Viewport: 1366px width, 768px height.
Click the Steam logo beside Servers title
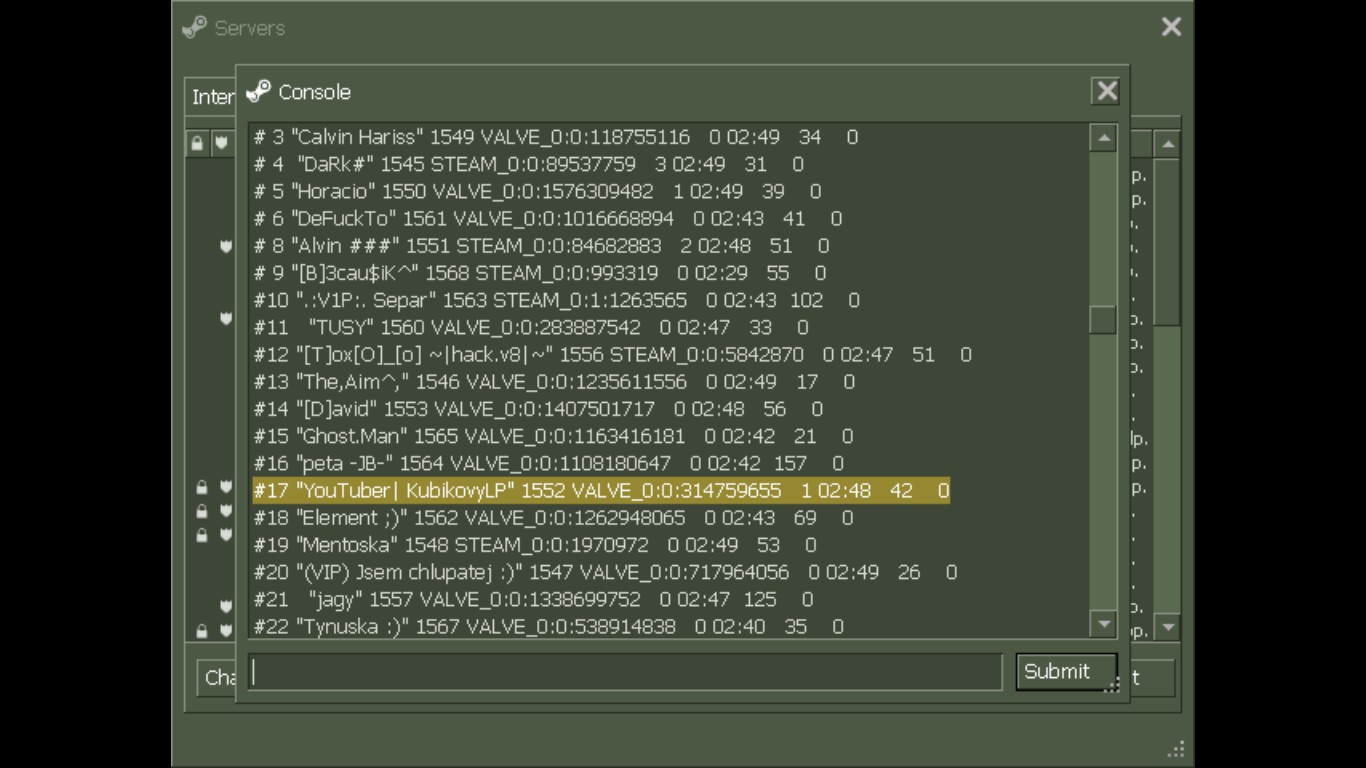[194, 27]
